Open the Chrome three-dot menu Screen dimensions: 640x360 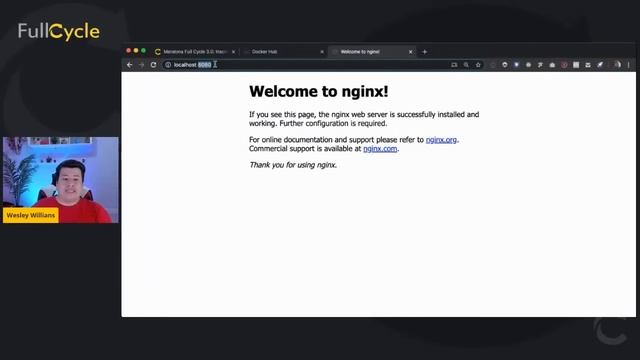click(629, 65)
